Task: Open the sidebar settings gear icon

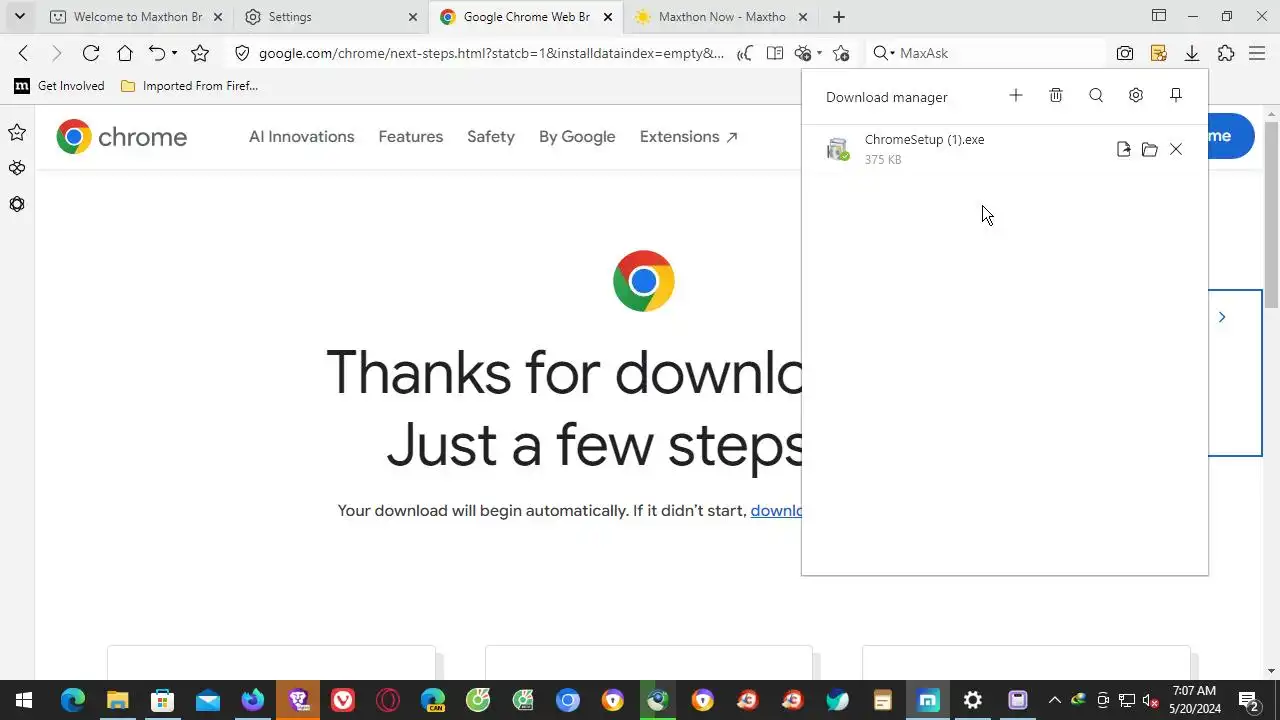Action: (17, 204)
